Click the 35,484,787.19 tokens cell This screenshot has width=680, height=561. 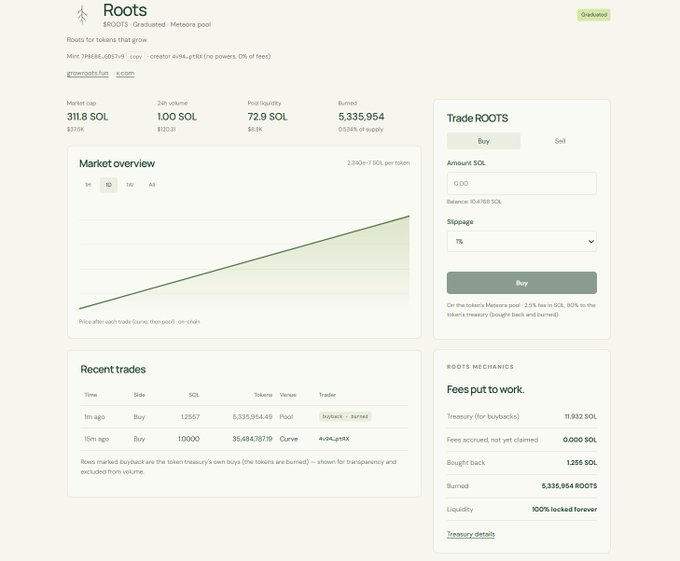click(252, 439)
